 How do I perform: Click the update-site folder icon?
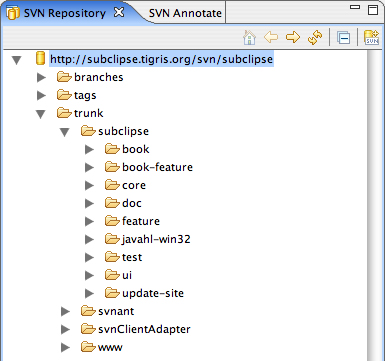pyautogui.click(x=112, y=293)
